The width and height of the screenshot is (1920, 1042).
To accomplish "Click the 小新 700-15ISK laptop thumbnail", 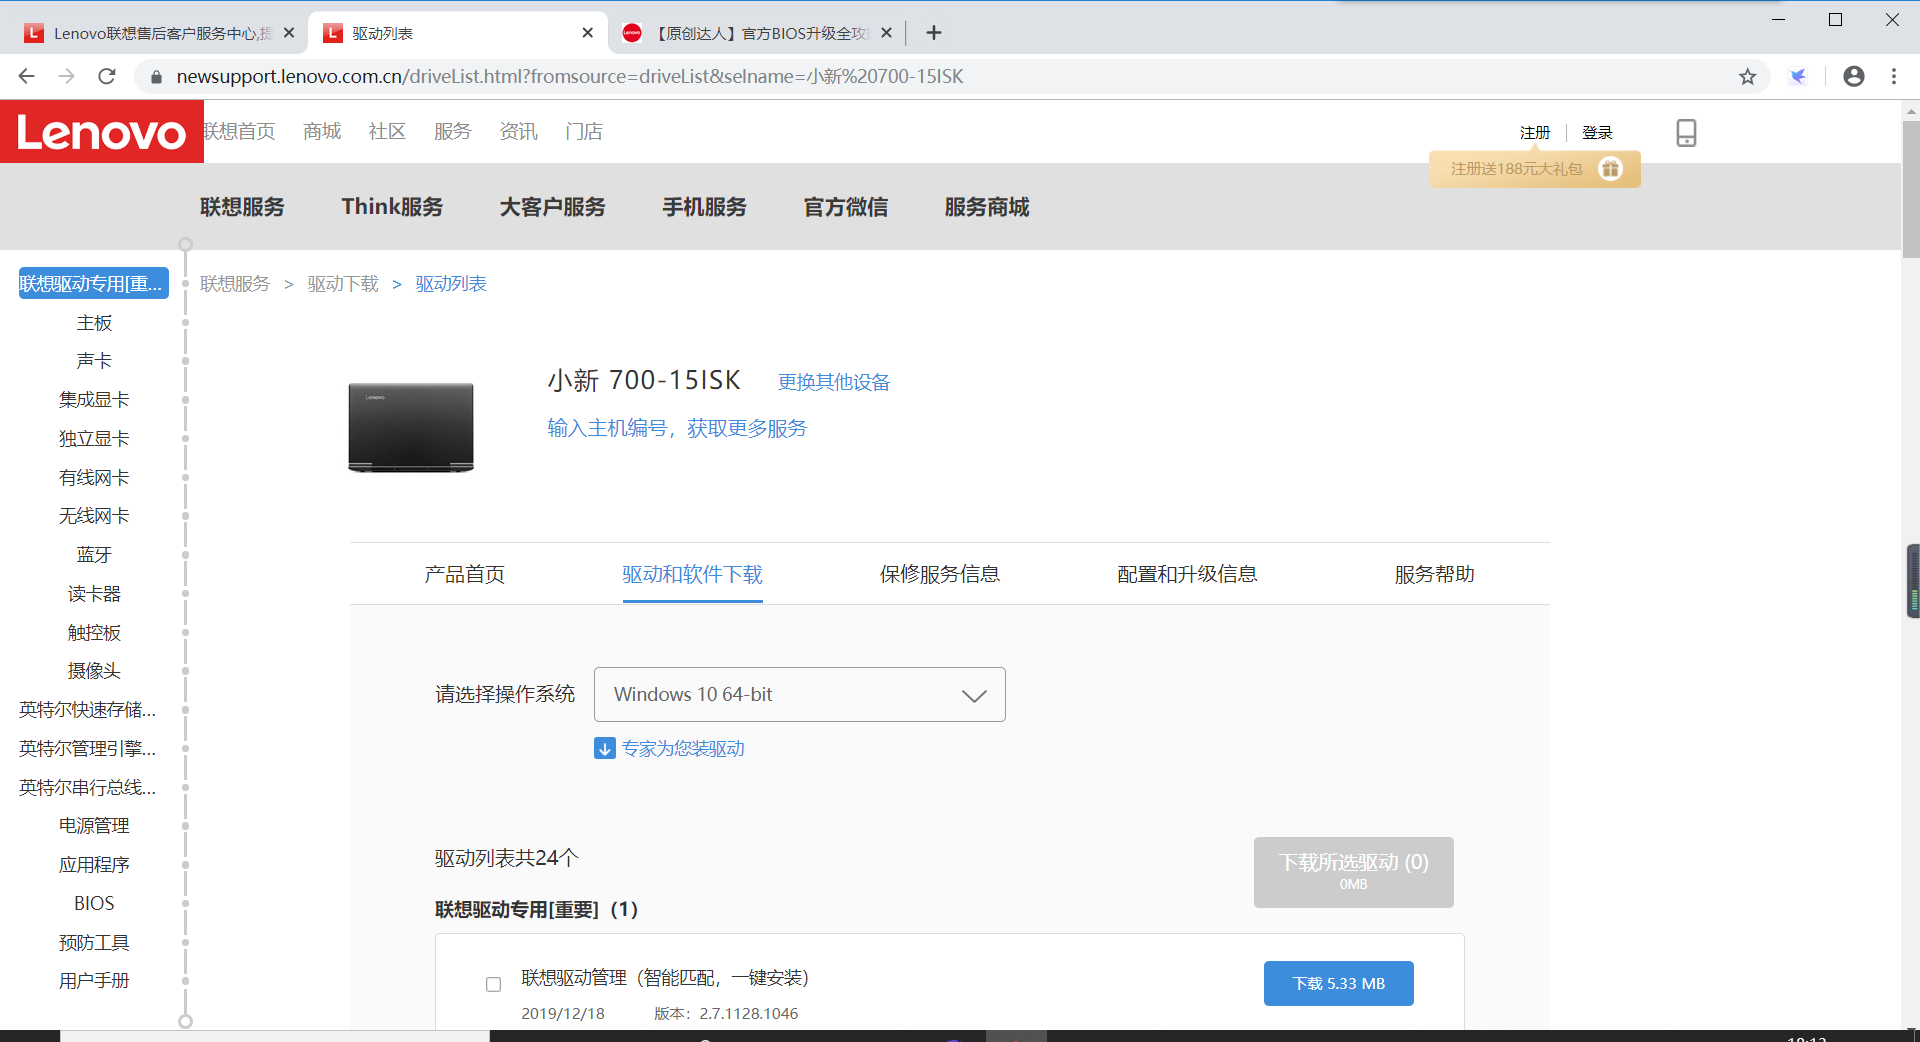I will [x=411, y=427].
